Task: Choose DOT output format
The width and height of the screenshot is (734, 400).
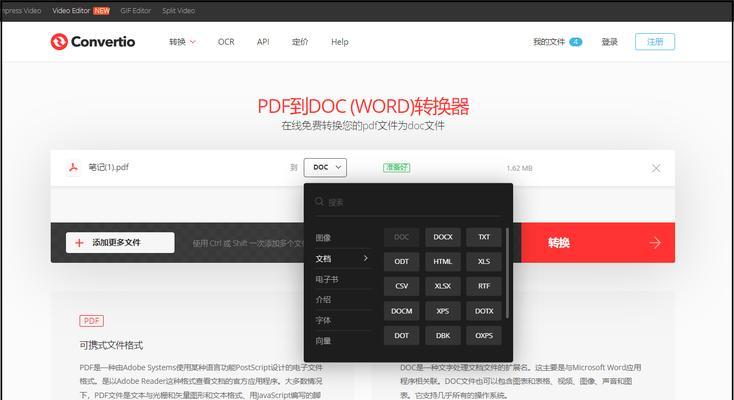Action: coord(402,335)
